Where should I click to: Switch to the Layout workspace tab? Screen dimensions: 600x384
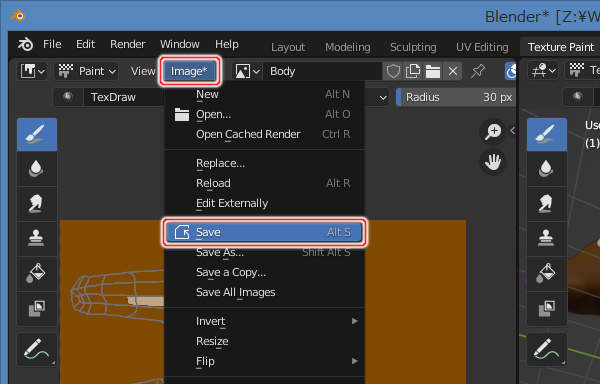click(x=288, y=47)
